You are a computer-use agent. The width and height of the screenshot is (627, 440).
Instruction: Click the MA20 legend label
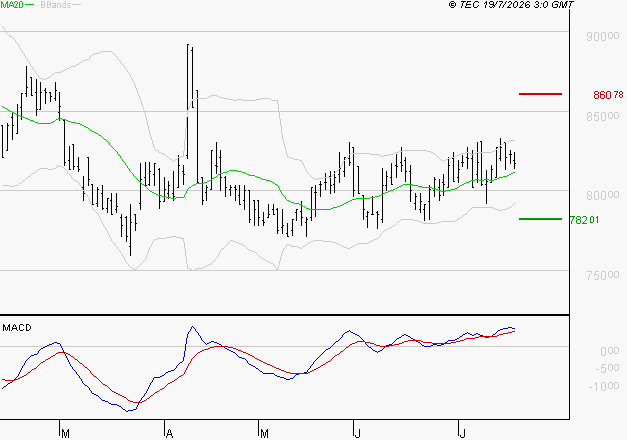coord(11,5)
